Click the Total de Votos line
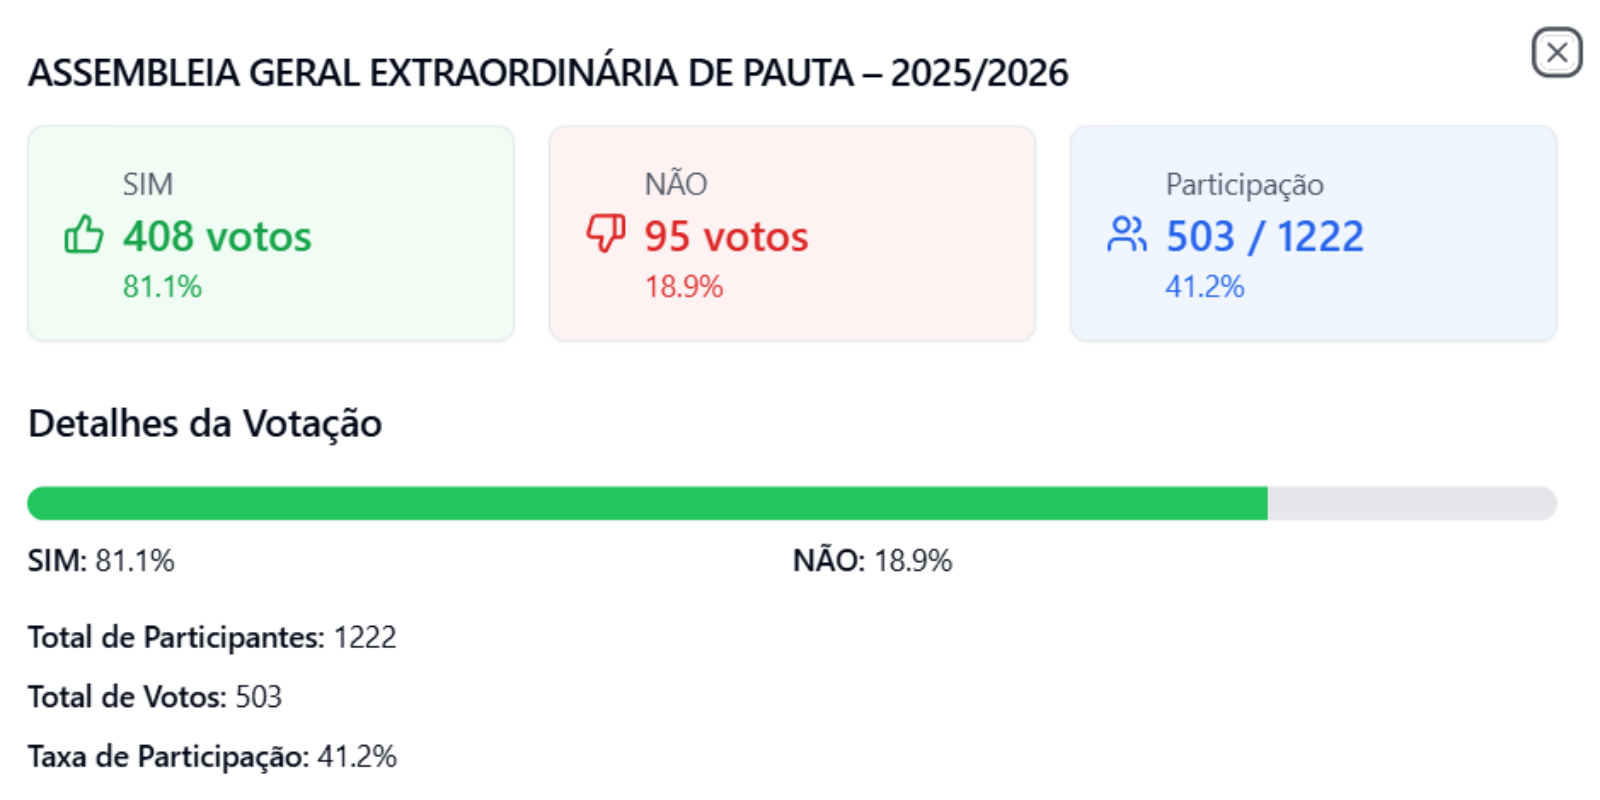 [155, 696]
